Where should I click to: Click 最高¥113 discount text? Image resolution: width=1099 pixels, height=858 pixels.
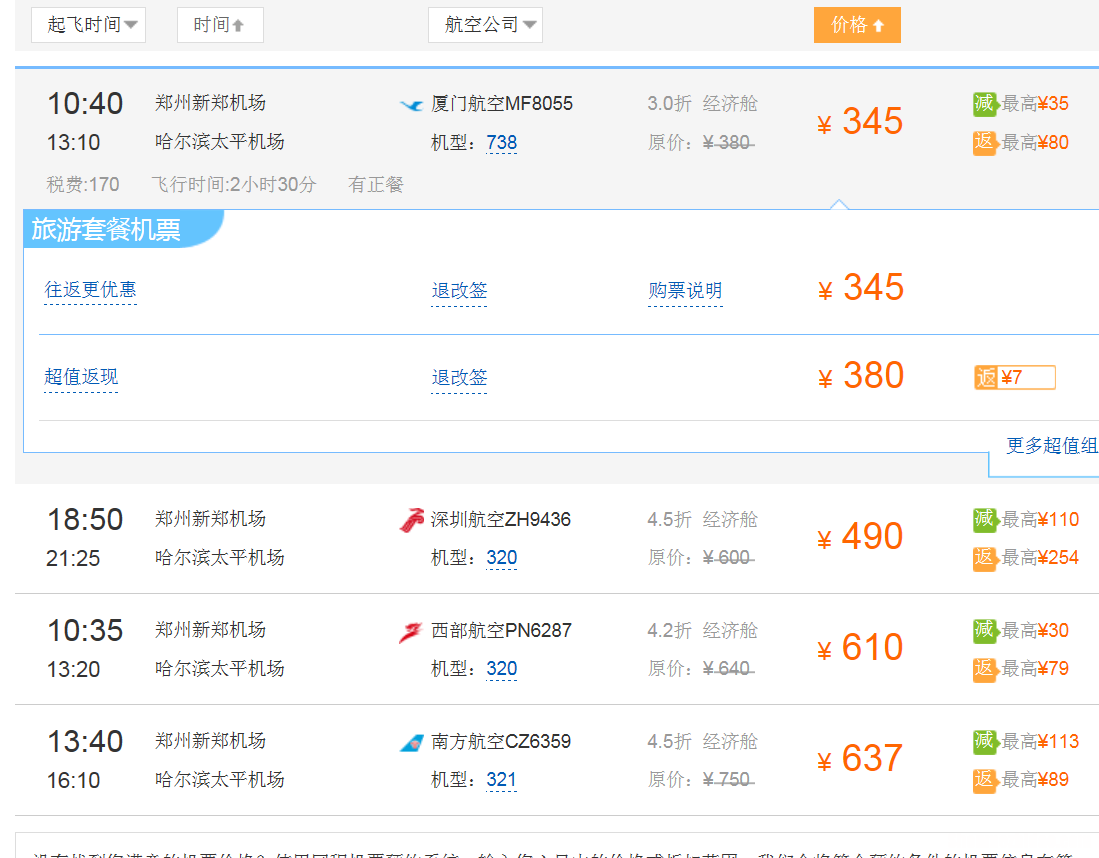click(x=1040, y=741)
